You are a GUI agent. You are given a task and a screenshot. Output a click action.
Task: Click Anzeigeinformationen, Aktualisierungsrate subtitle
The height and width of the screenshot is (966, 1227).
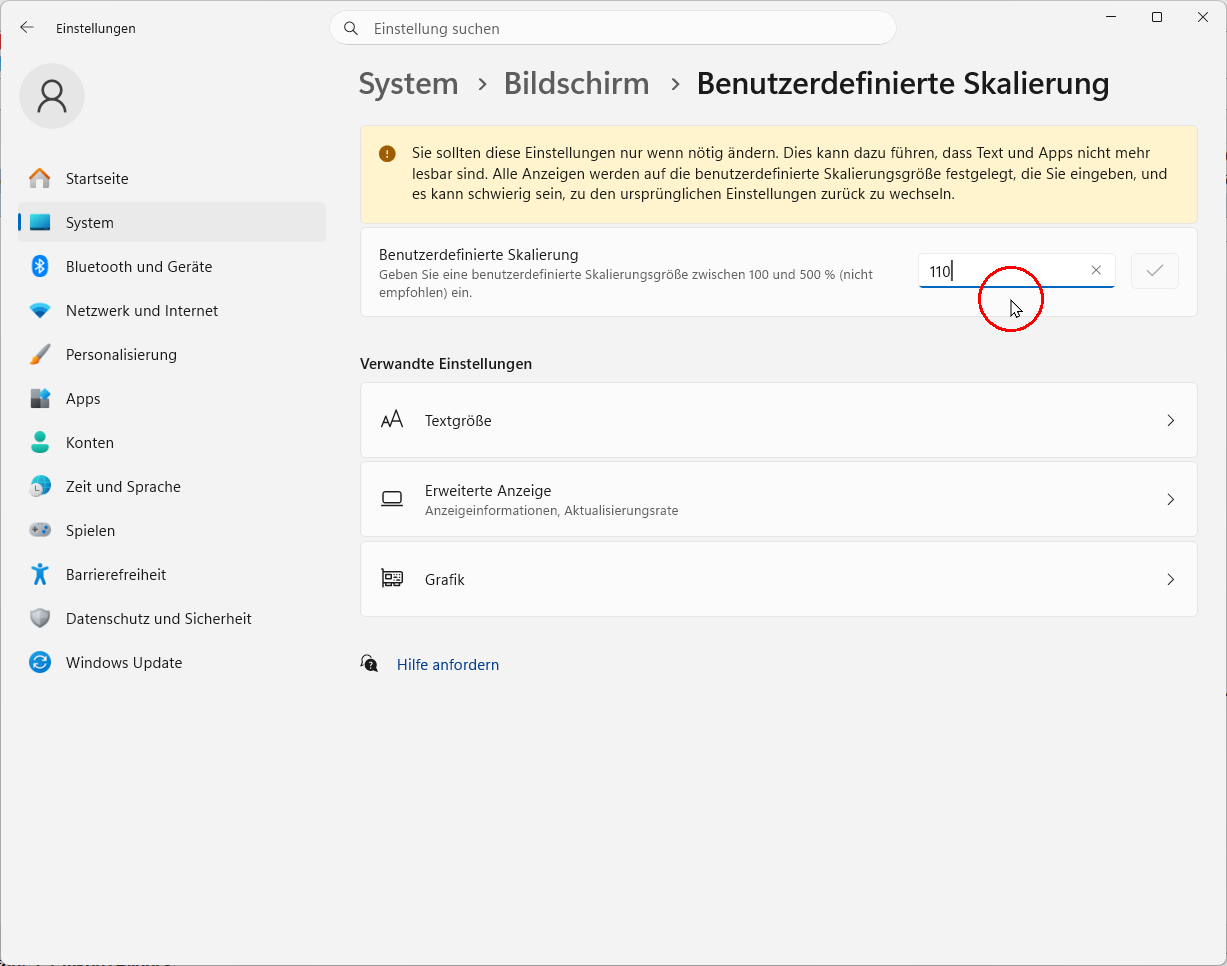click(552, 511)
